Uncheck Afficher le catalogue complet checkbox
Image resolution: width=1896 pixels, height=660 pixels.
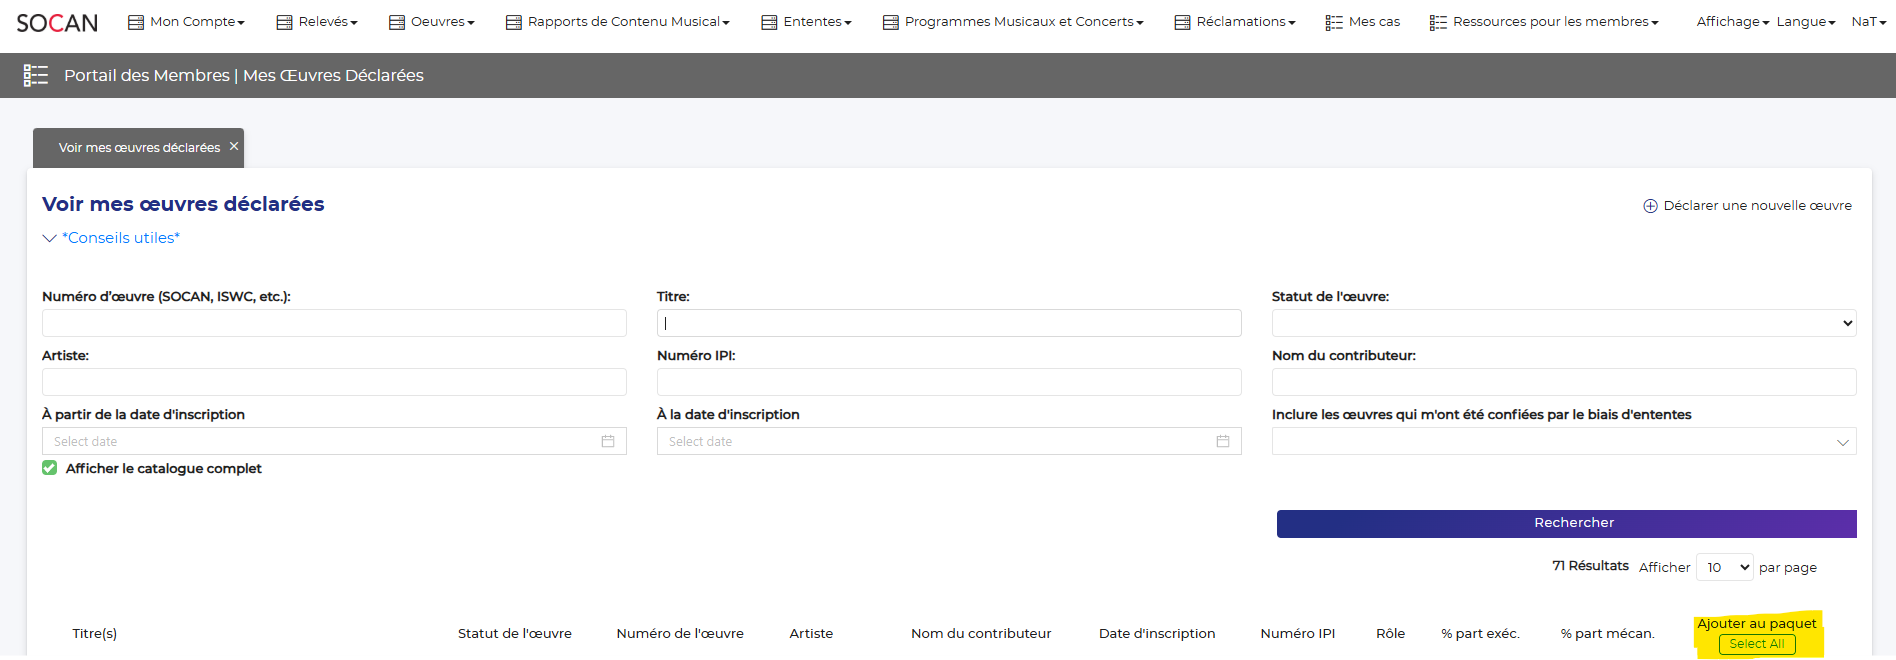50,468
